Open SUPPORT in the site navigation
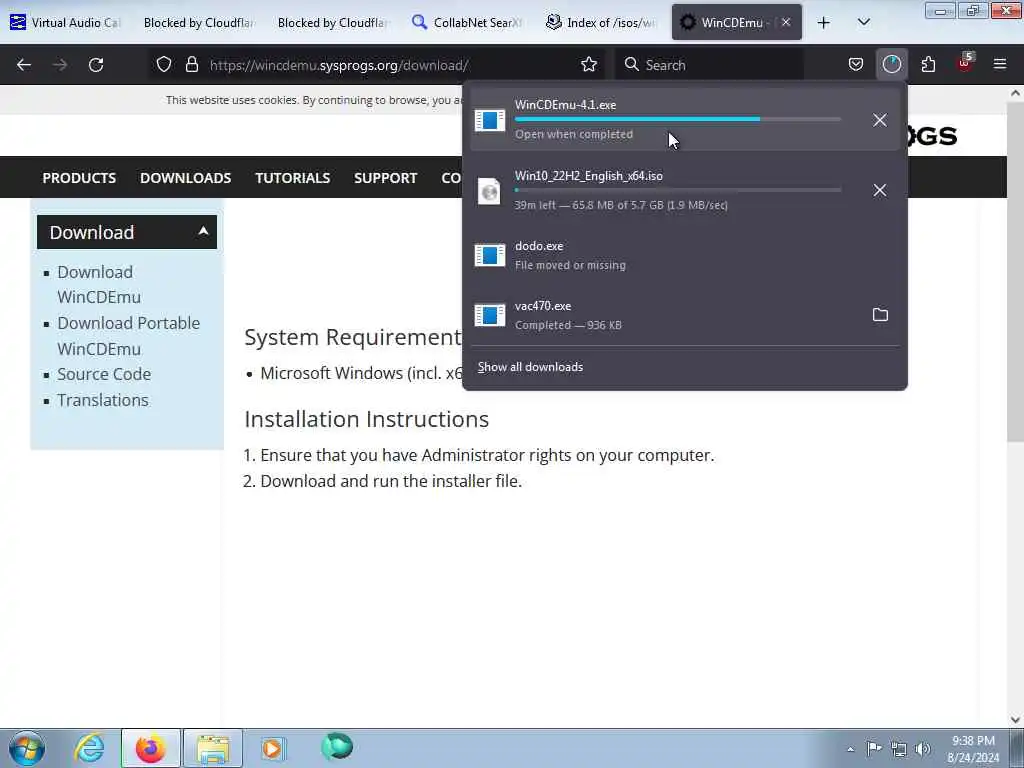This screenshot has width=1024, height=768. coord(385,178)
